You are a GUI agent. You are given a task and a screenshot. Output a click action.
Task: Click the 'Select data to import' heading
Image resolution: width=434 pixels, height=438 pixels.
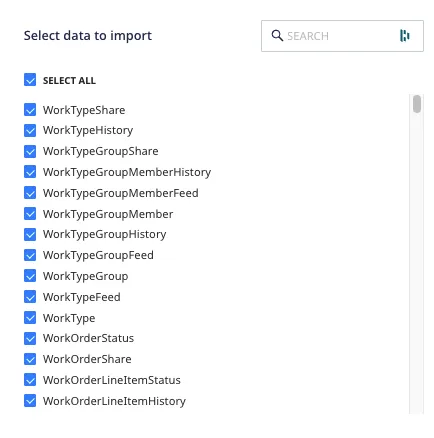[x=88, y=36]
